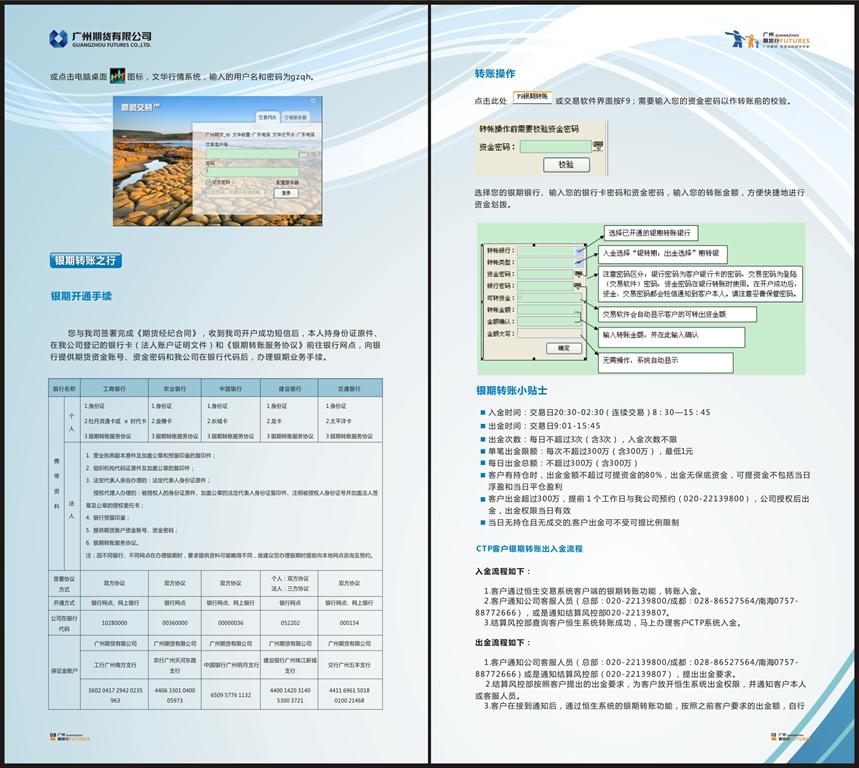Image resolution: width=859 pixels, height=768 pixels.
Task: Expand the 转帐银行 dropdown
Action: (x=579, y=249)
